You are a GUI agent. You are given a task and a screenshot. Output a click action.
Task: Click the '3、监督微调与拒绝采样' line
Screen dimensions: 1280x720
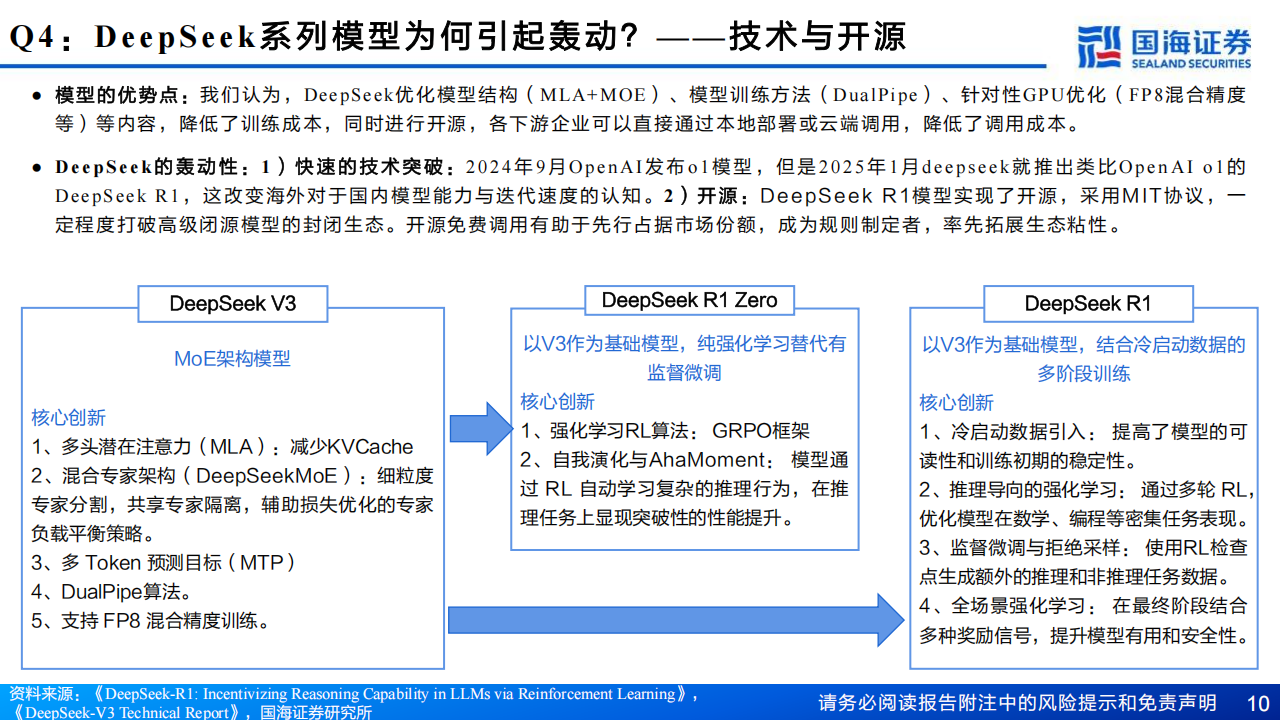[1084, 562]
